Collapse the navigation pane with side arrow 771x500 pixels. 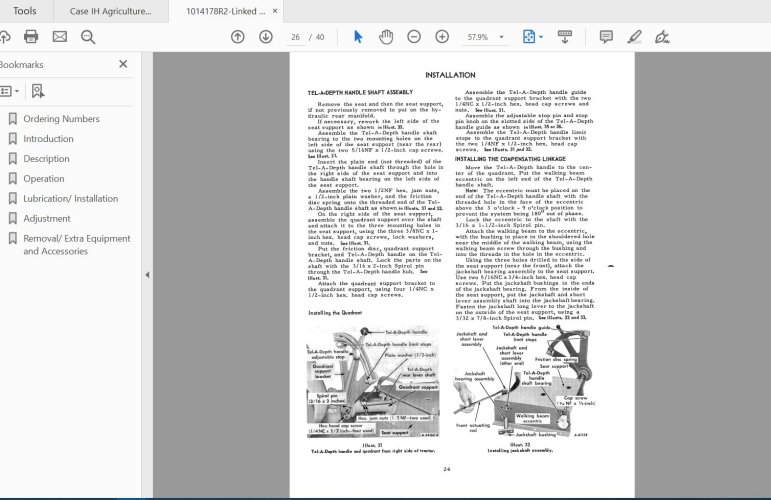point(147,275)
